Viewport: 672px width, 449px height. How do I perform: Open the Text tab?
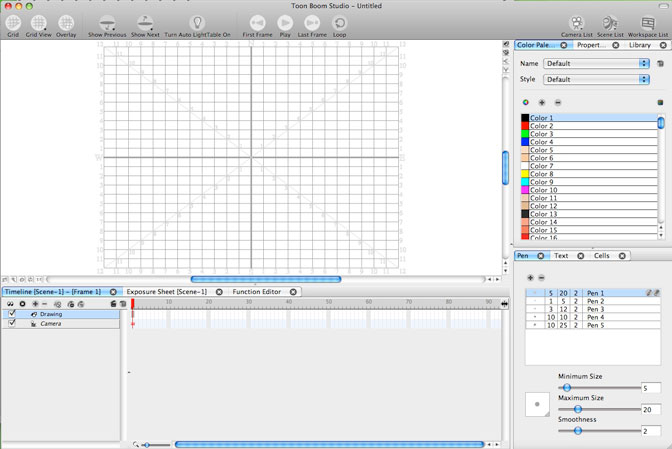pos(561,256)
